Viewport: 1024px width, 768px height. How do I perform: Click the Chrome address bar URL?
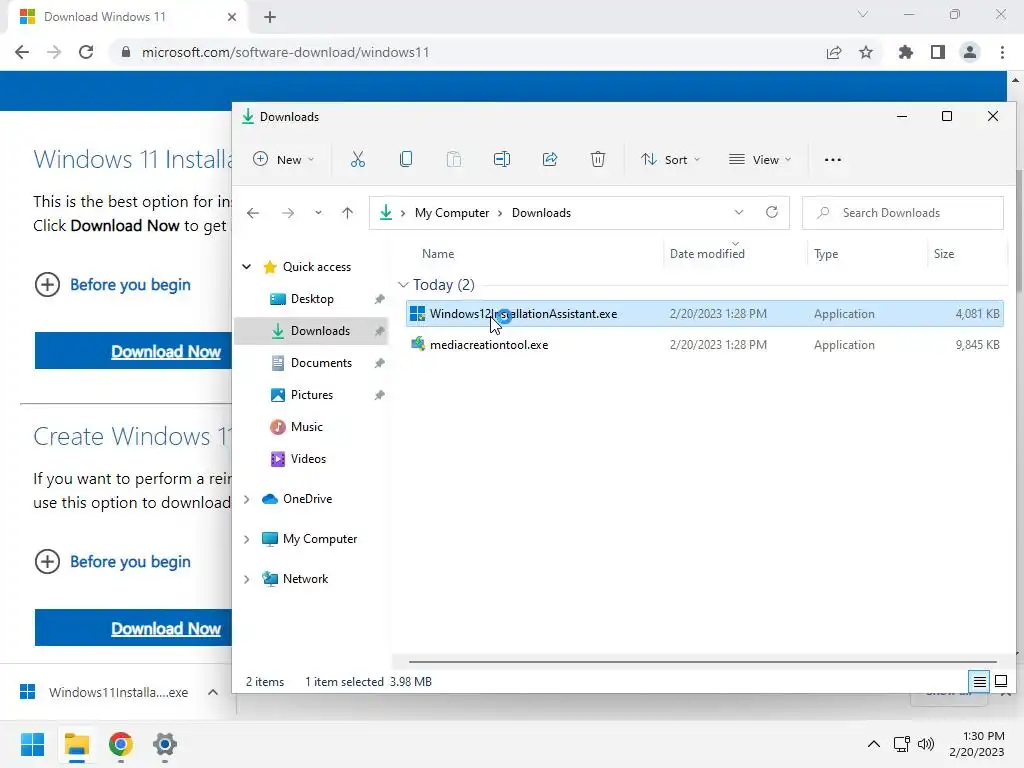(285, 52)
